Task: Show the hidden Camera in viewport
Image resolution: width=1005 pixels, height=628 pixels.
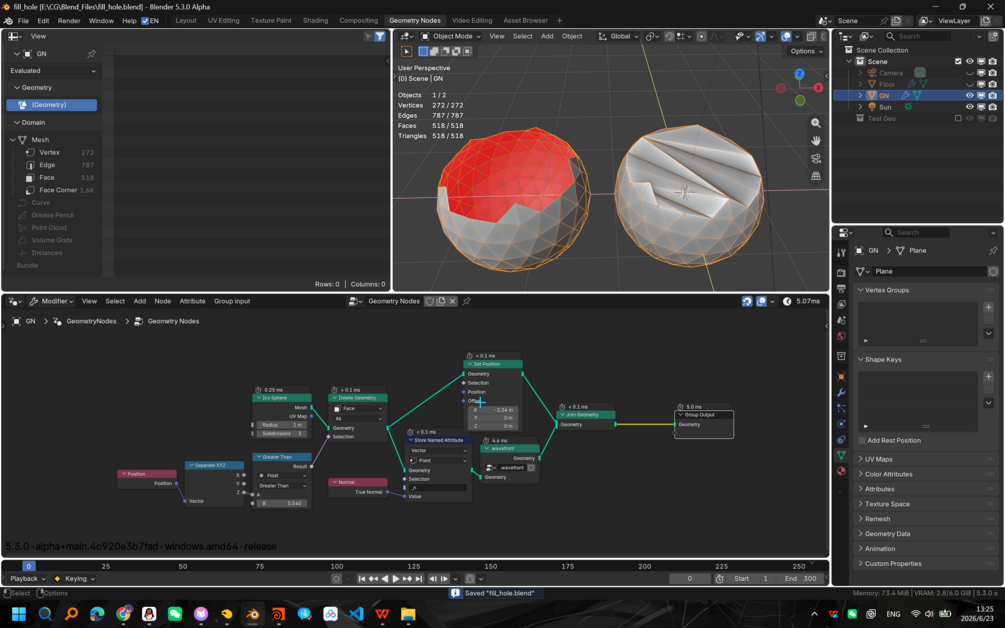Action: tap(969, 73)
